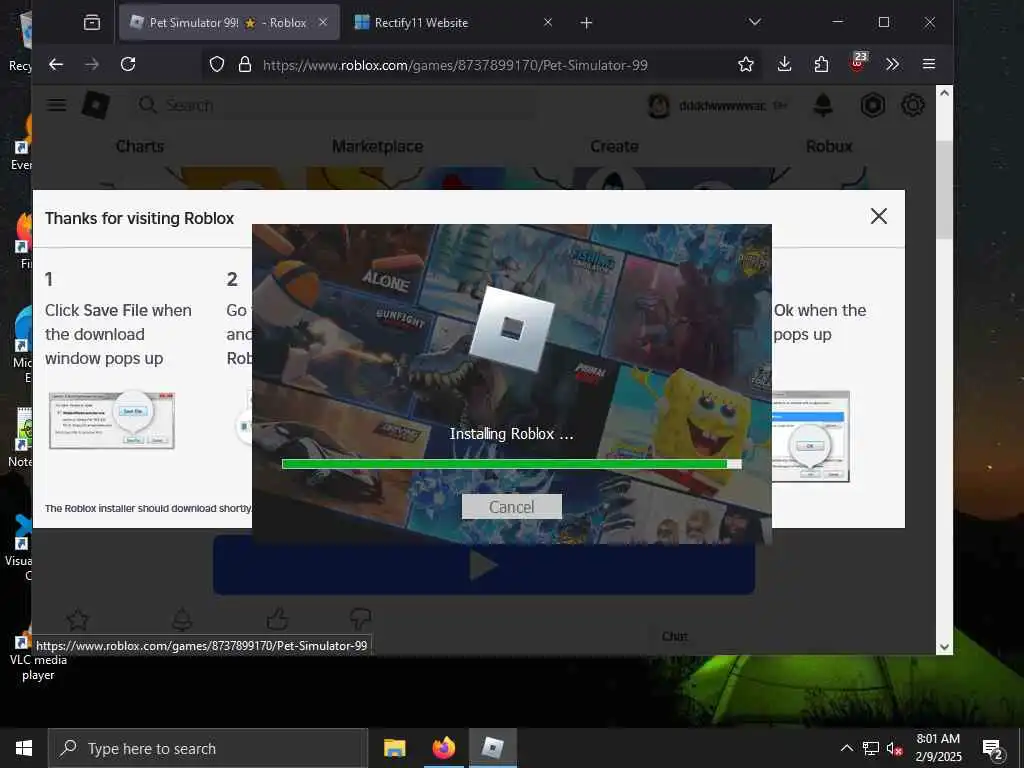Click the taskbar search box
Viewport: 1024px width, 768px height.
pyautogui.click(x=208, y=748)
